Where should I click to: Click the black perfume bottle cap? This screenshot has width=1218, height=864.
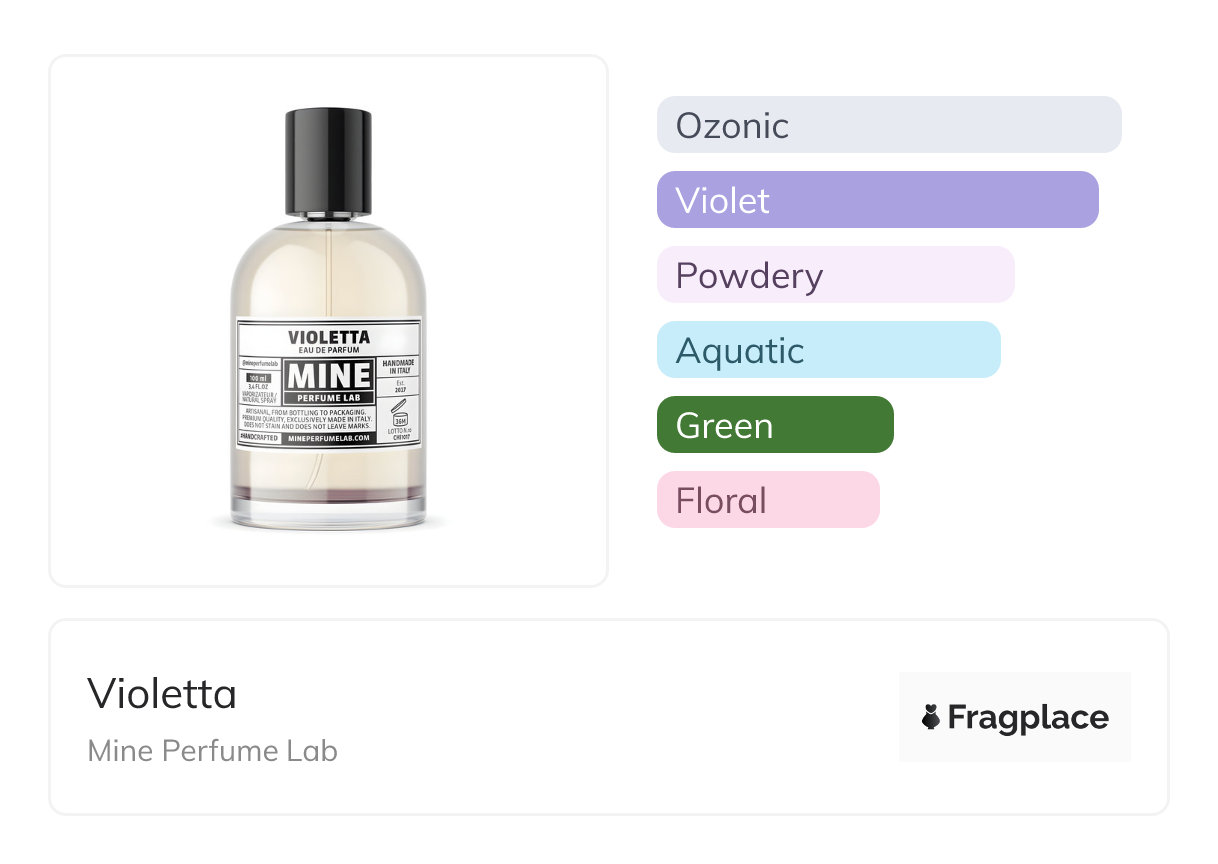[x=328, y=162]
